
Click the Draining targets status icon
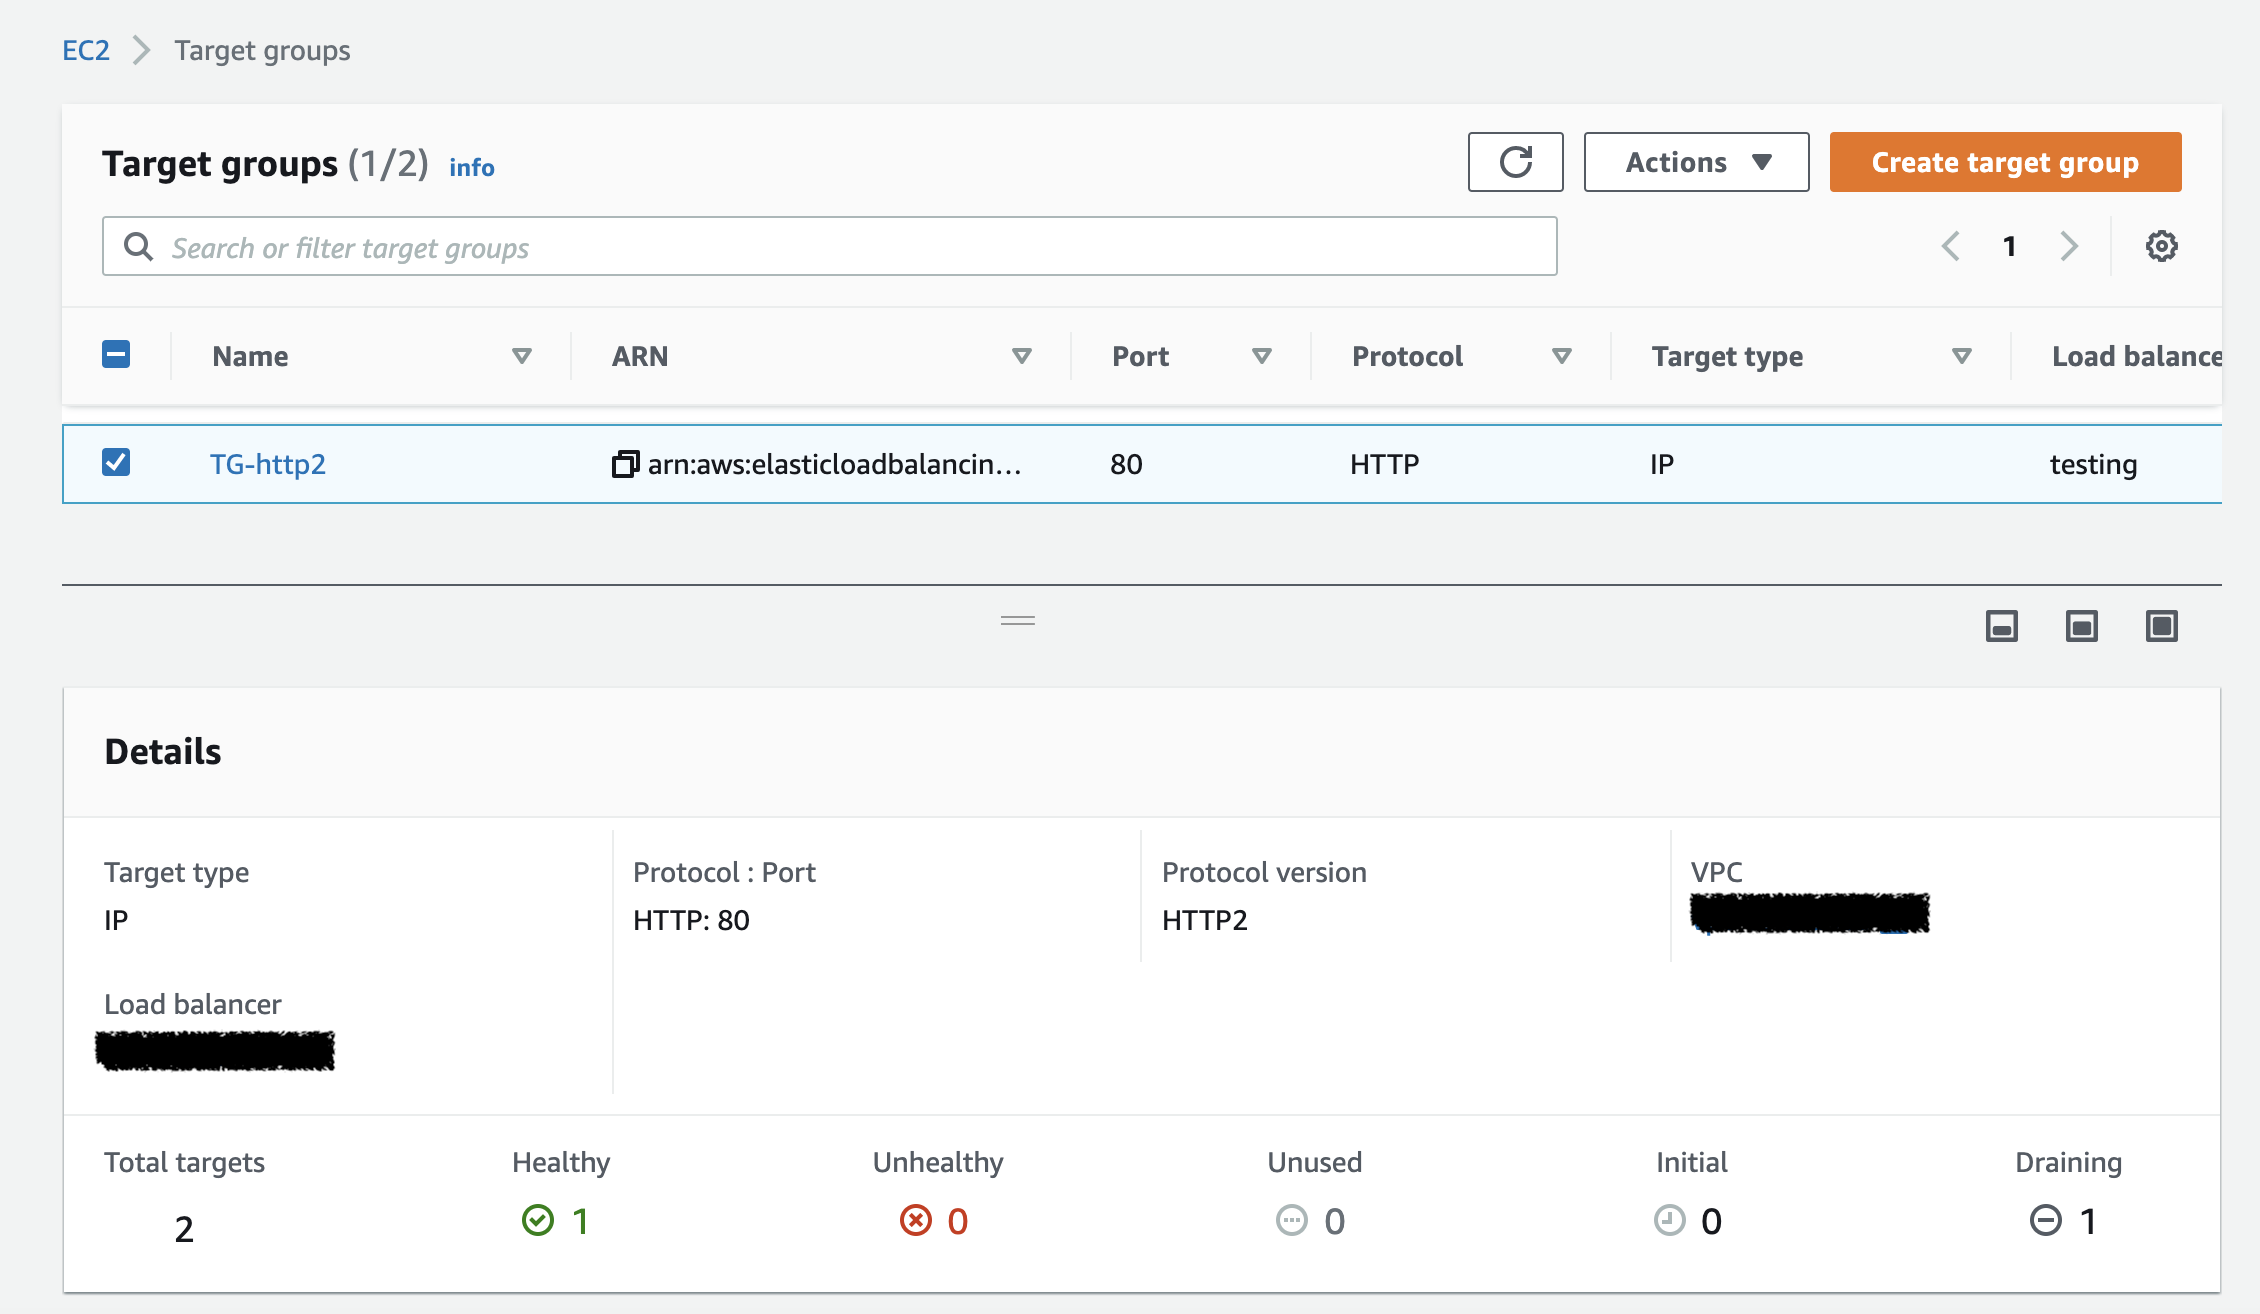point(2044,1220)
